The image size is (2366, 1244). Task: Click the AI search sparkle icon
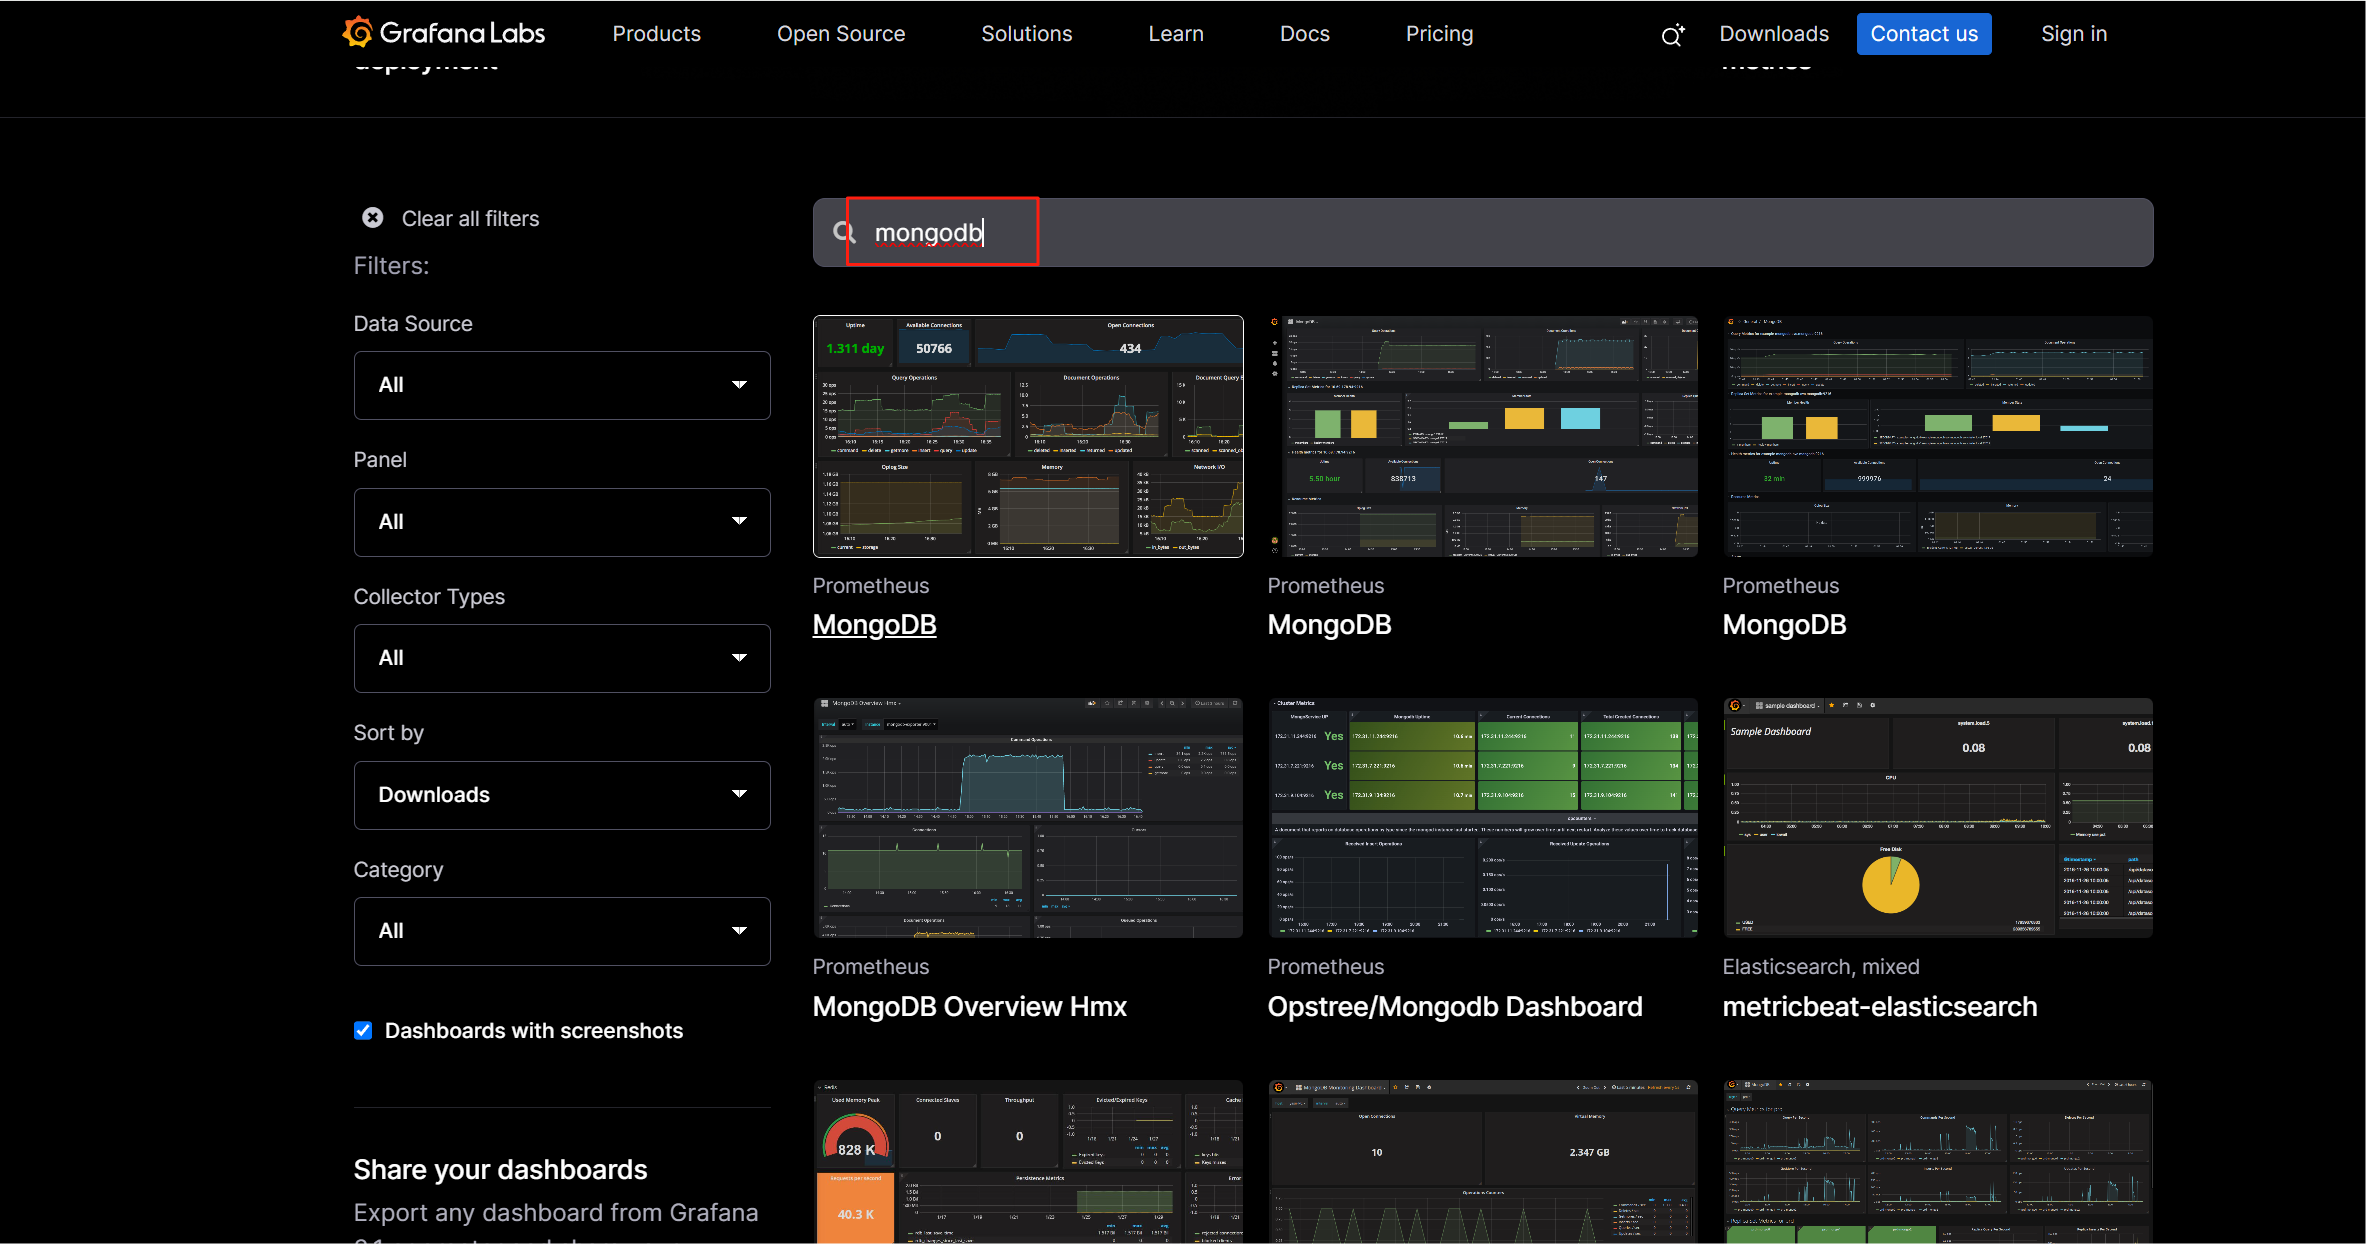click(x=1672, y=36)
